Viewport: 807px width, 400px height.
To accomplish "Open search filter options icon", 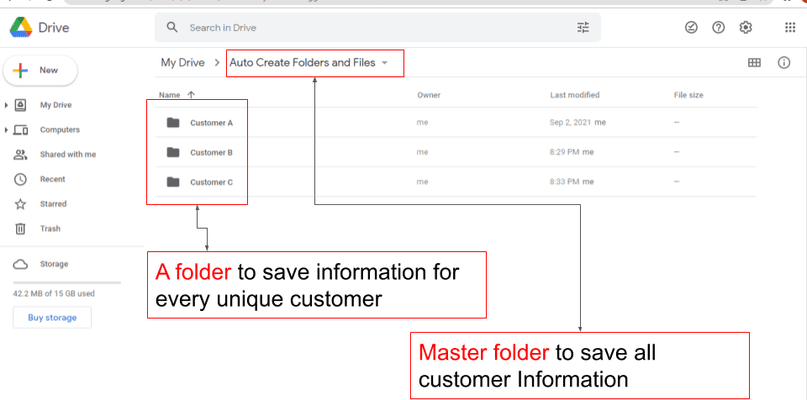I will coord(583,27).
